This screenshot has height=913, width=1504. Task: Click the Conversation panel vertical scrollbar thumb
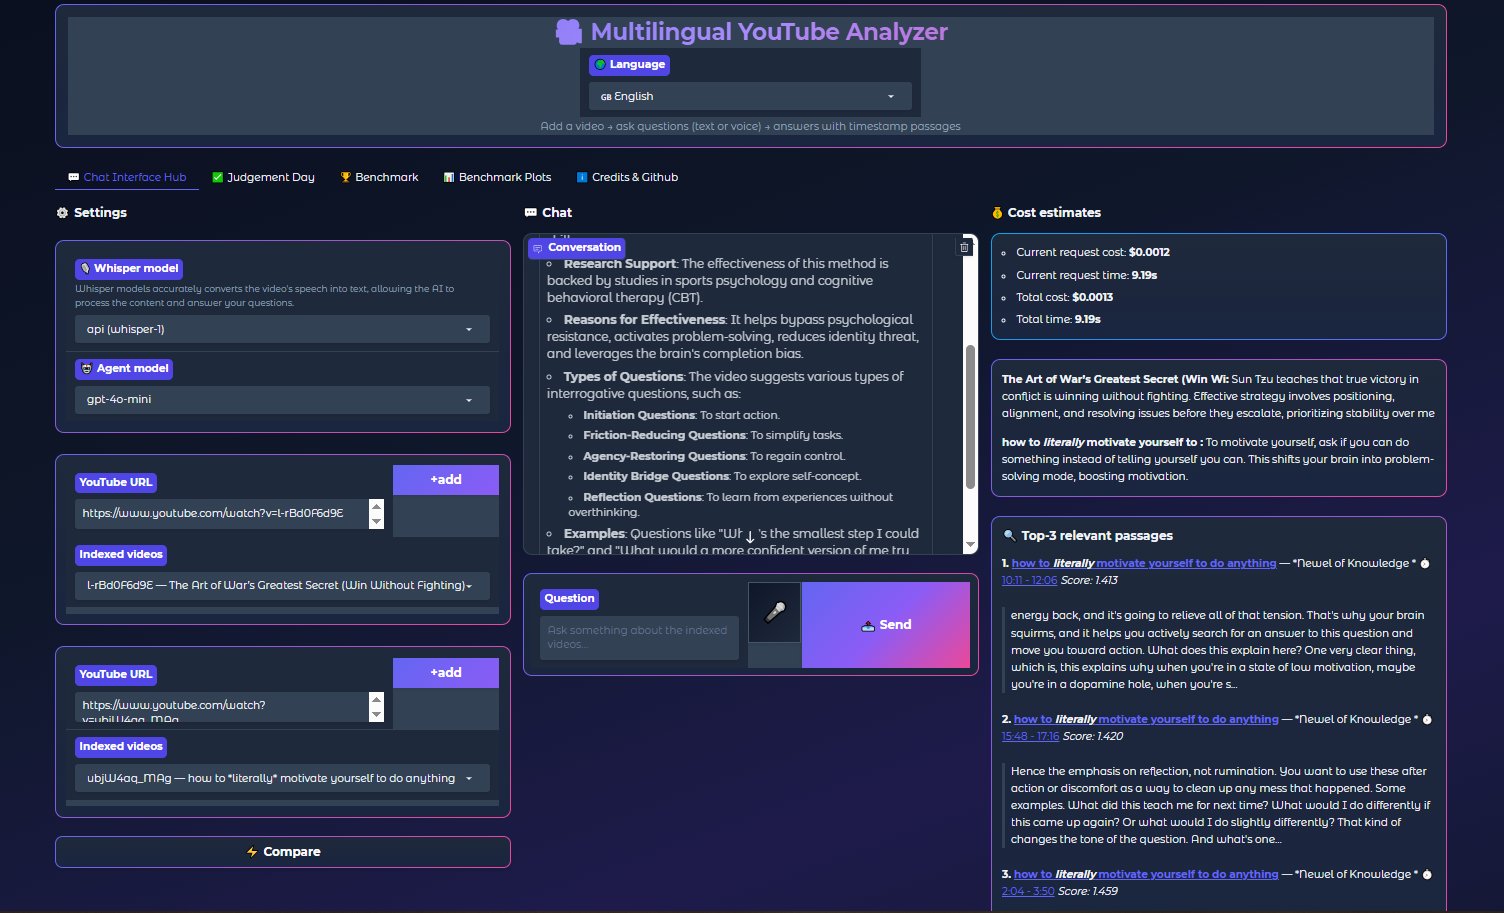(970, 417)
